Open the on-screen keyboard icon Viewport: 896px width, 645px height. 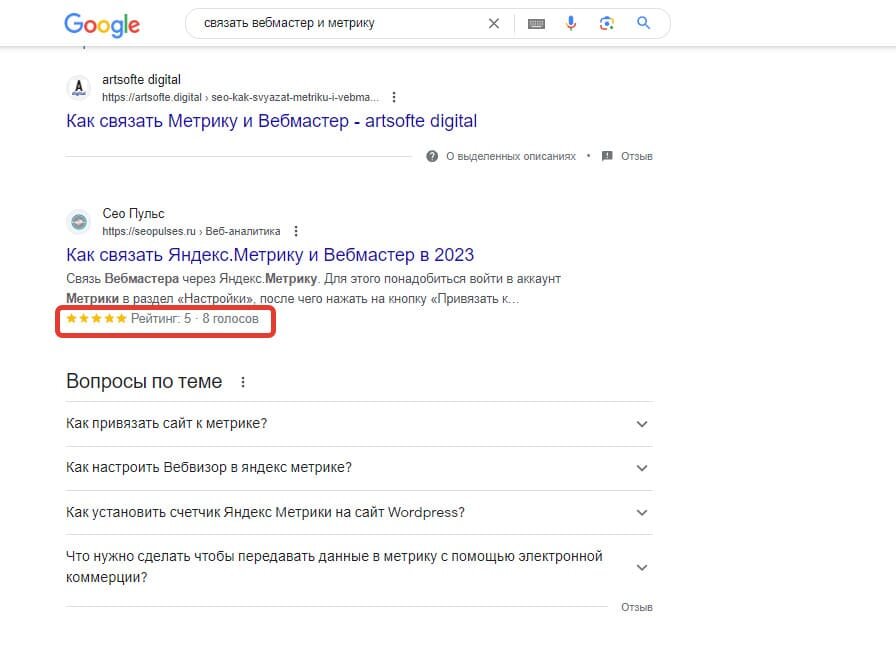[x=536, y=23]
